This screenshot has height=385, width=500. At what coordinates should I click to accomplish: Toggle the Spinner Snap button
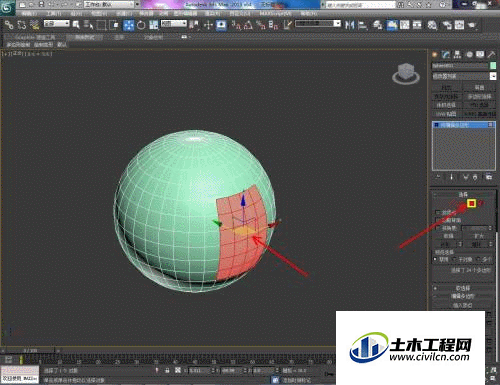273,25
